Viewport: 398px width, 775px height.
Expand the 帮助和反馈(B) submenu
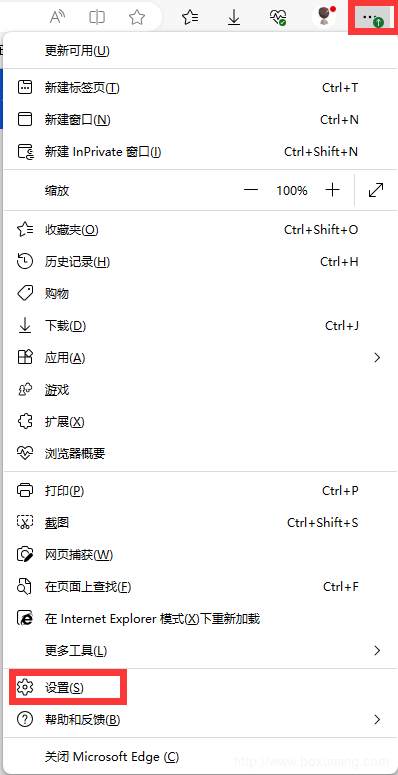click(x=199, y=720)
